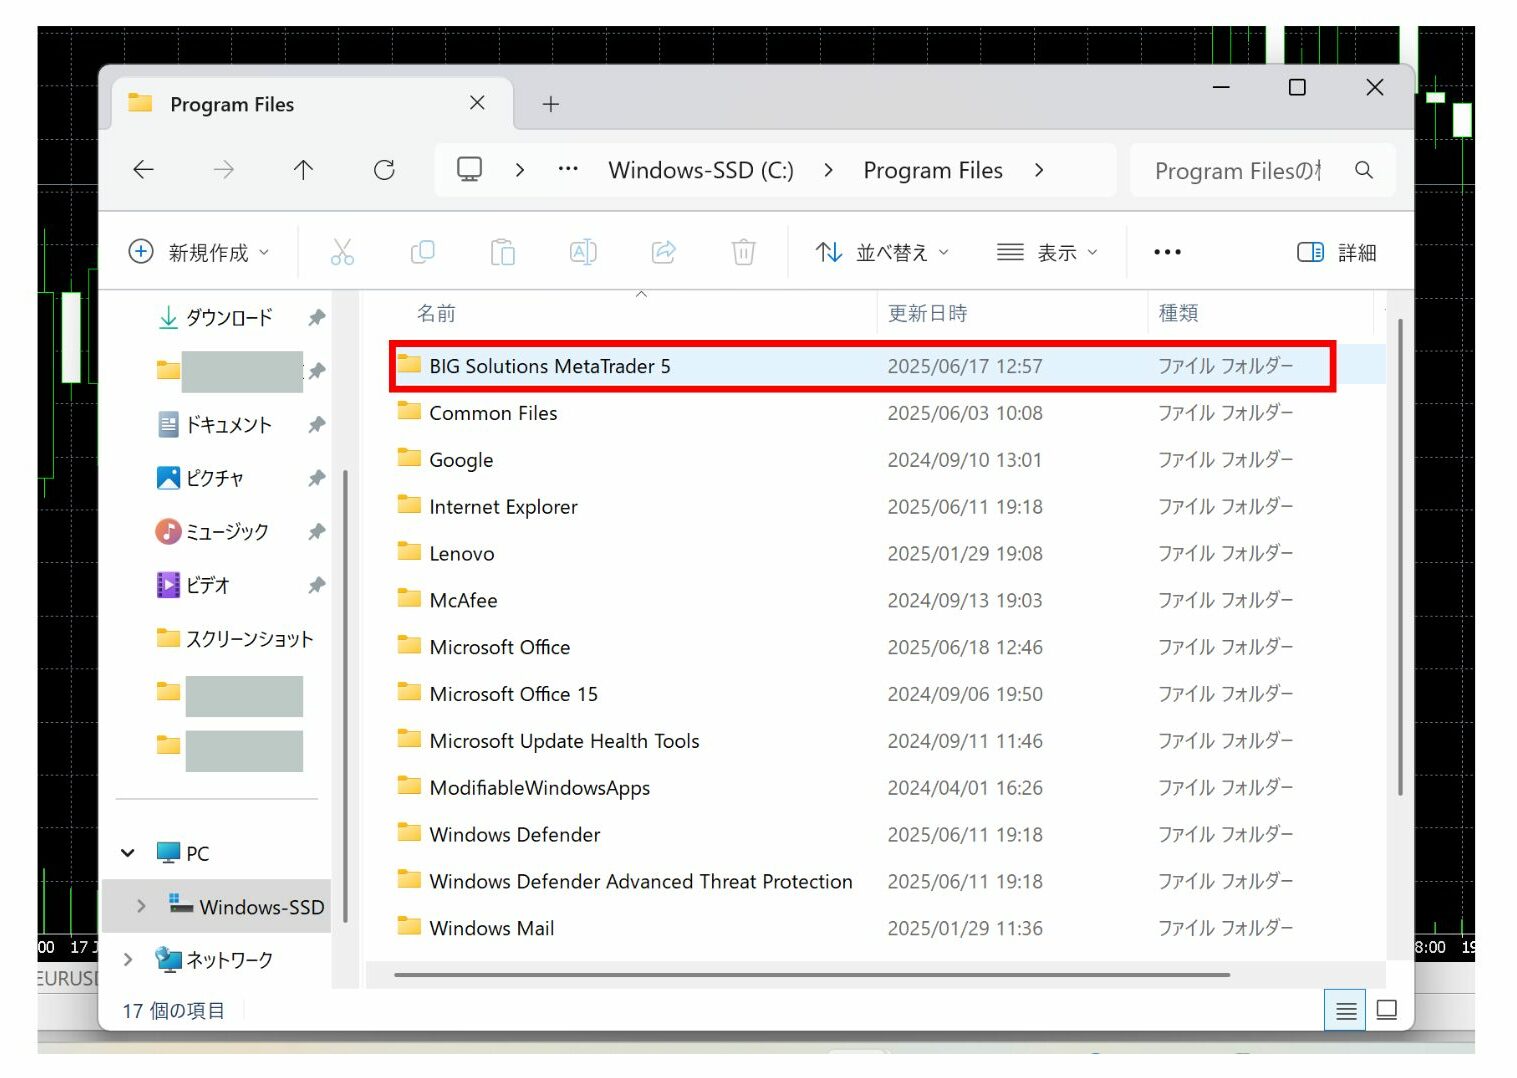Switch to details list view mode
This screenshot has height=1078, width=1517.
1345,1010
